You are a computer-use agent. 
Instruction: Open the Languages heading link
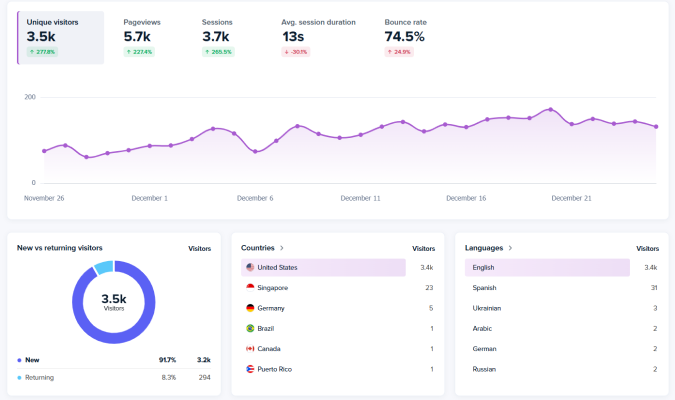484,247
